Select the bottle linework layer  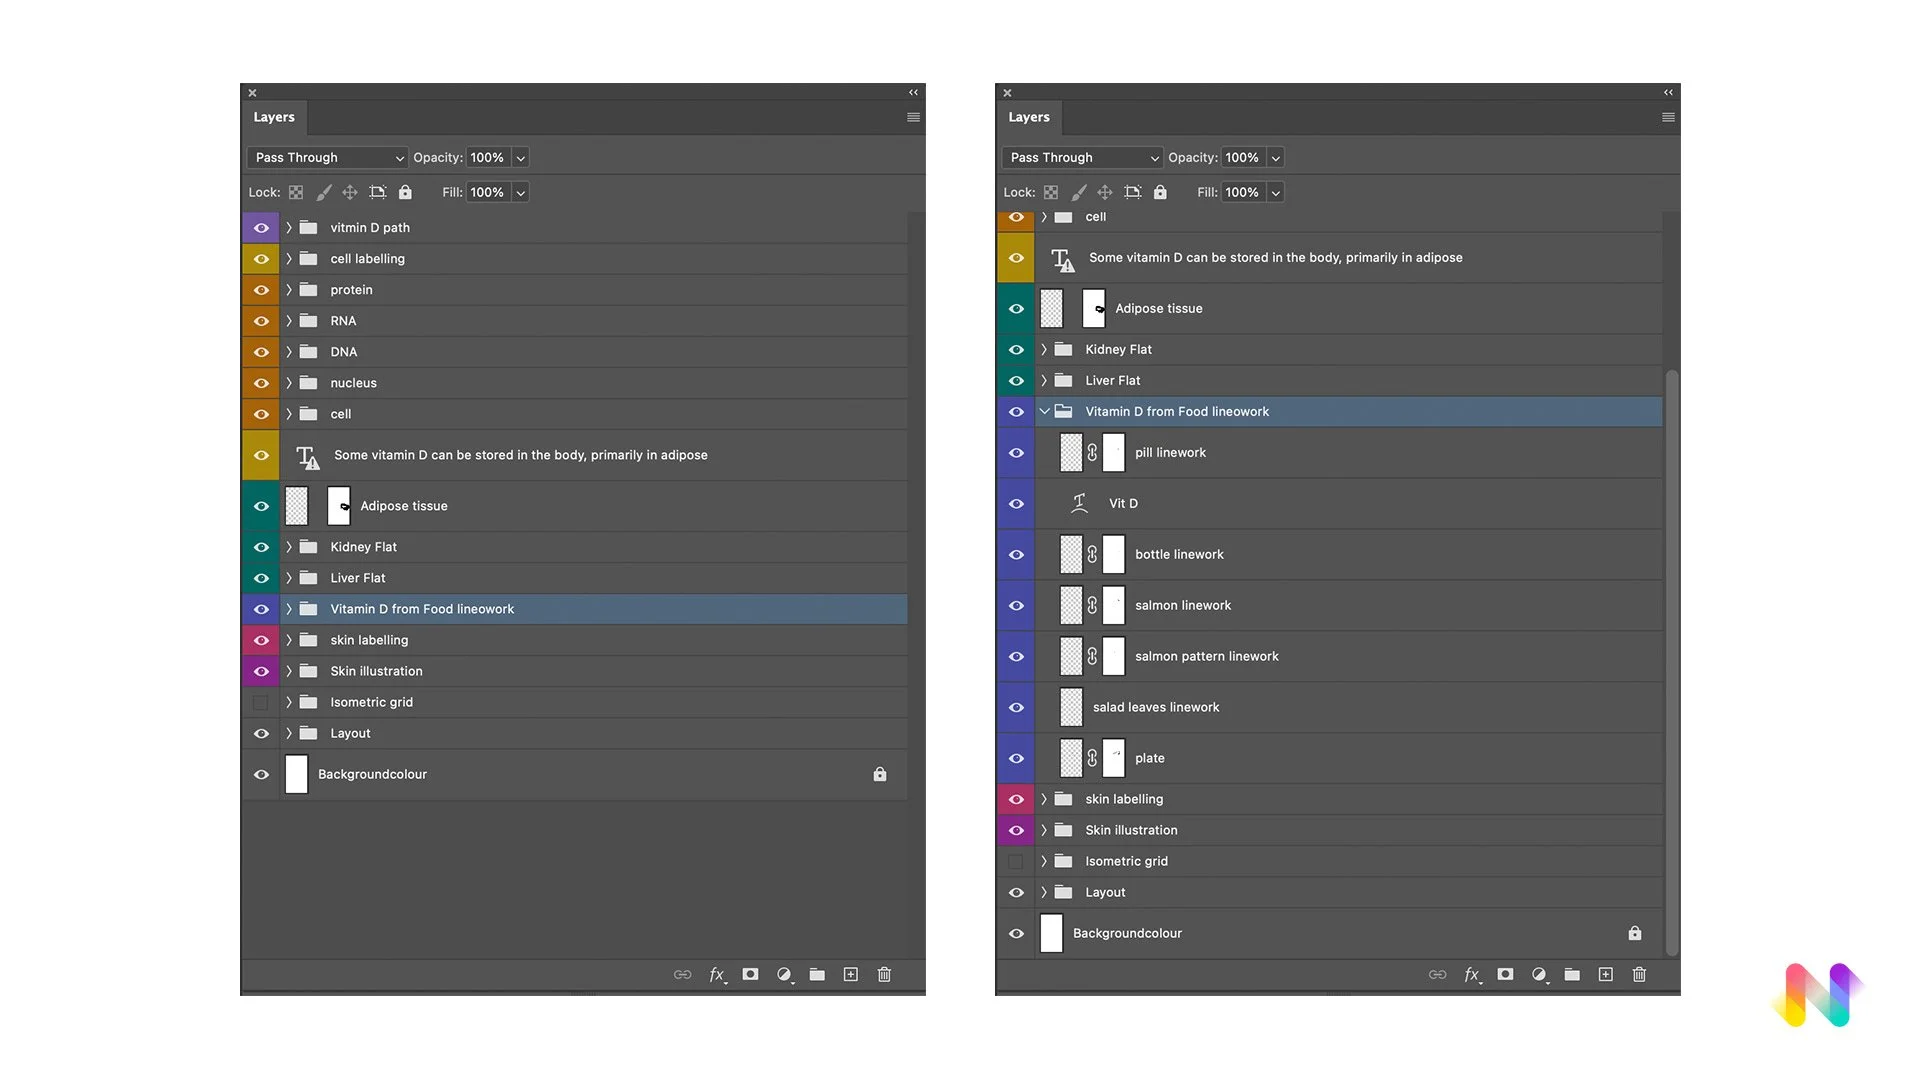pos(1179,555)
